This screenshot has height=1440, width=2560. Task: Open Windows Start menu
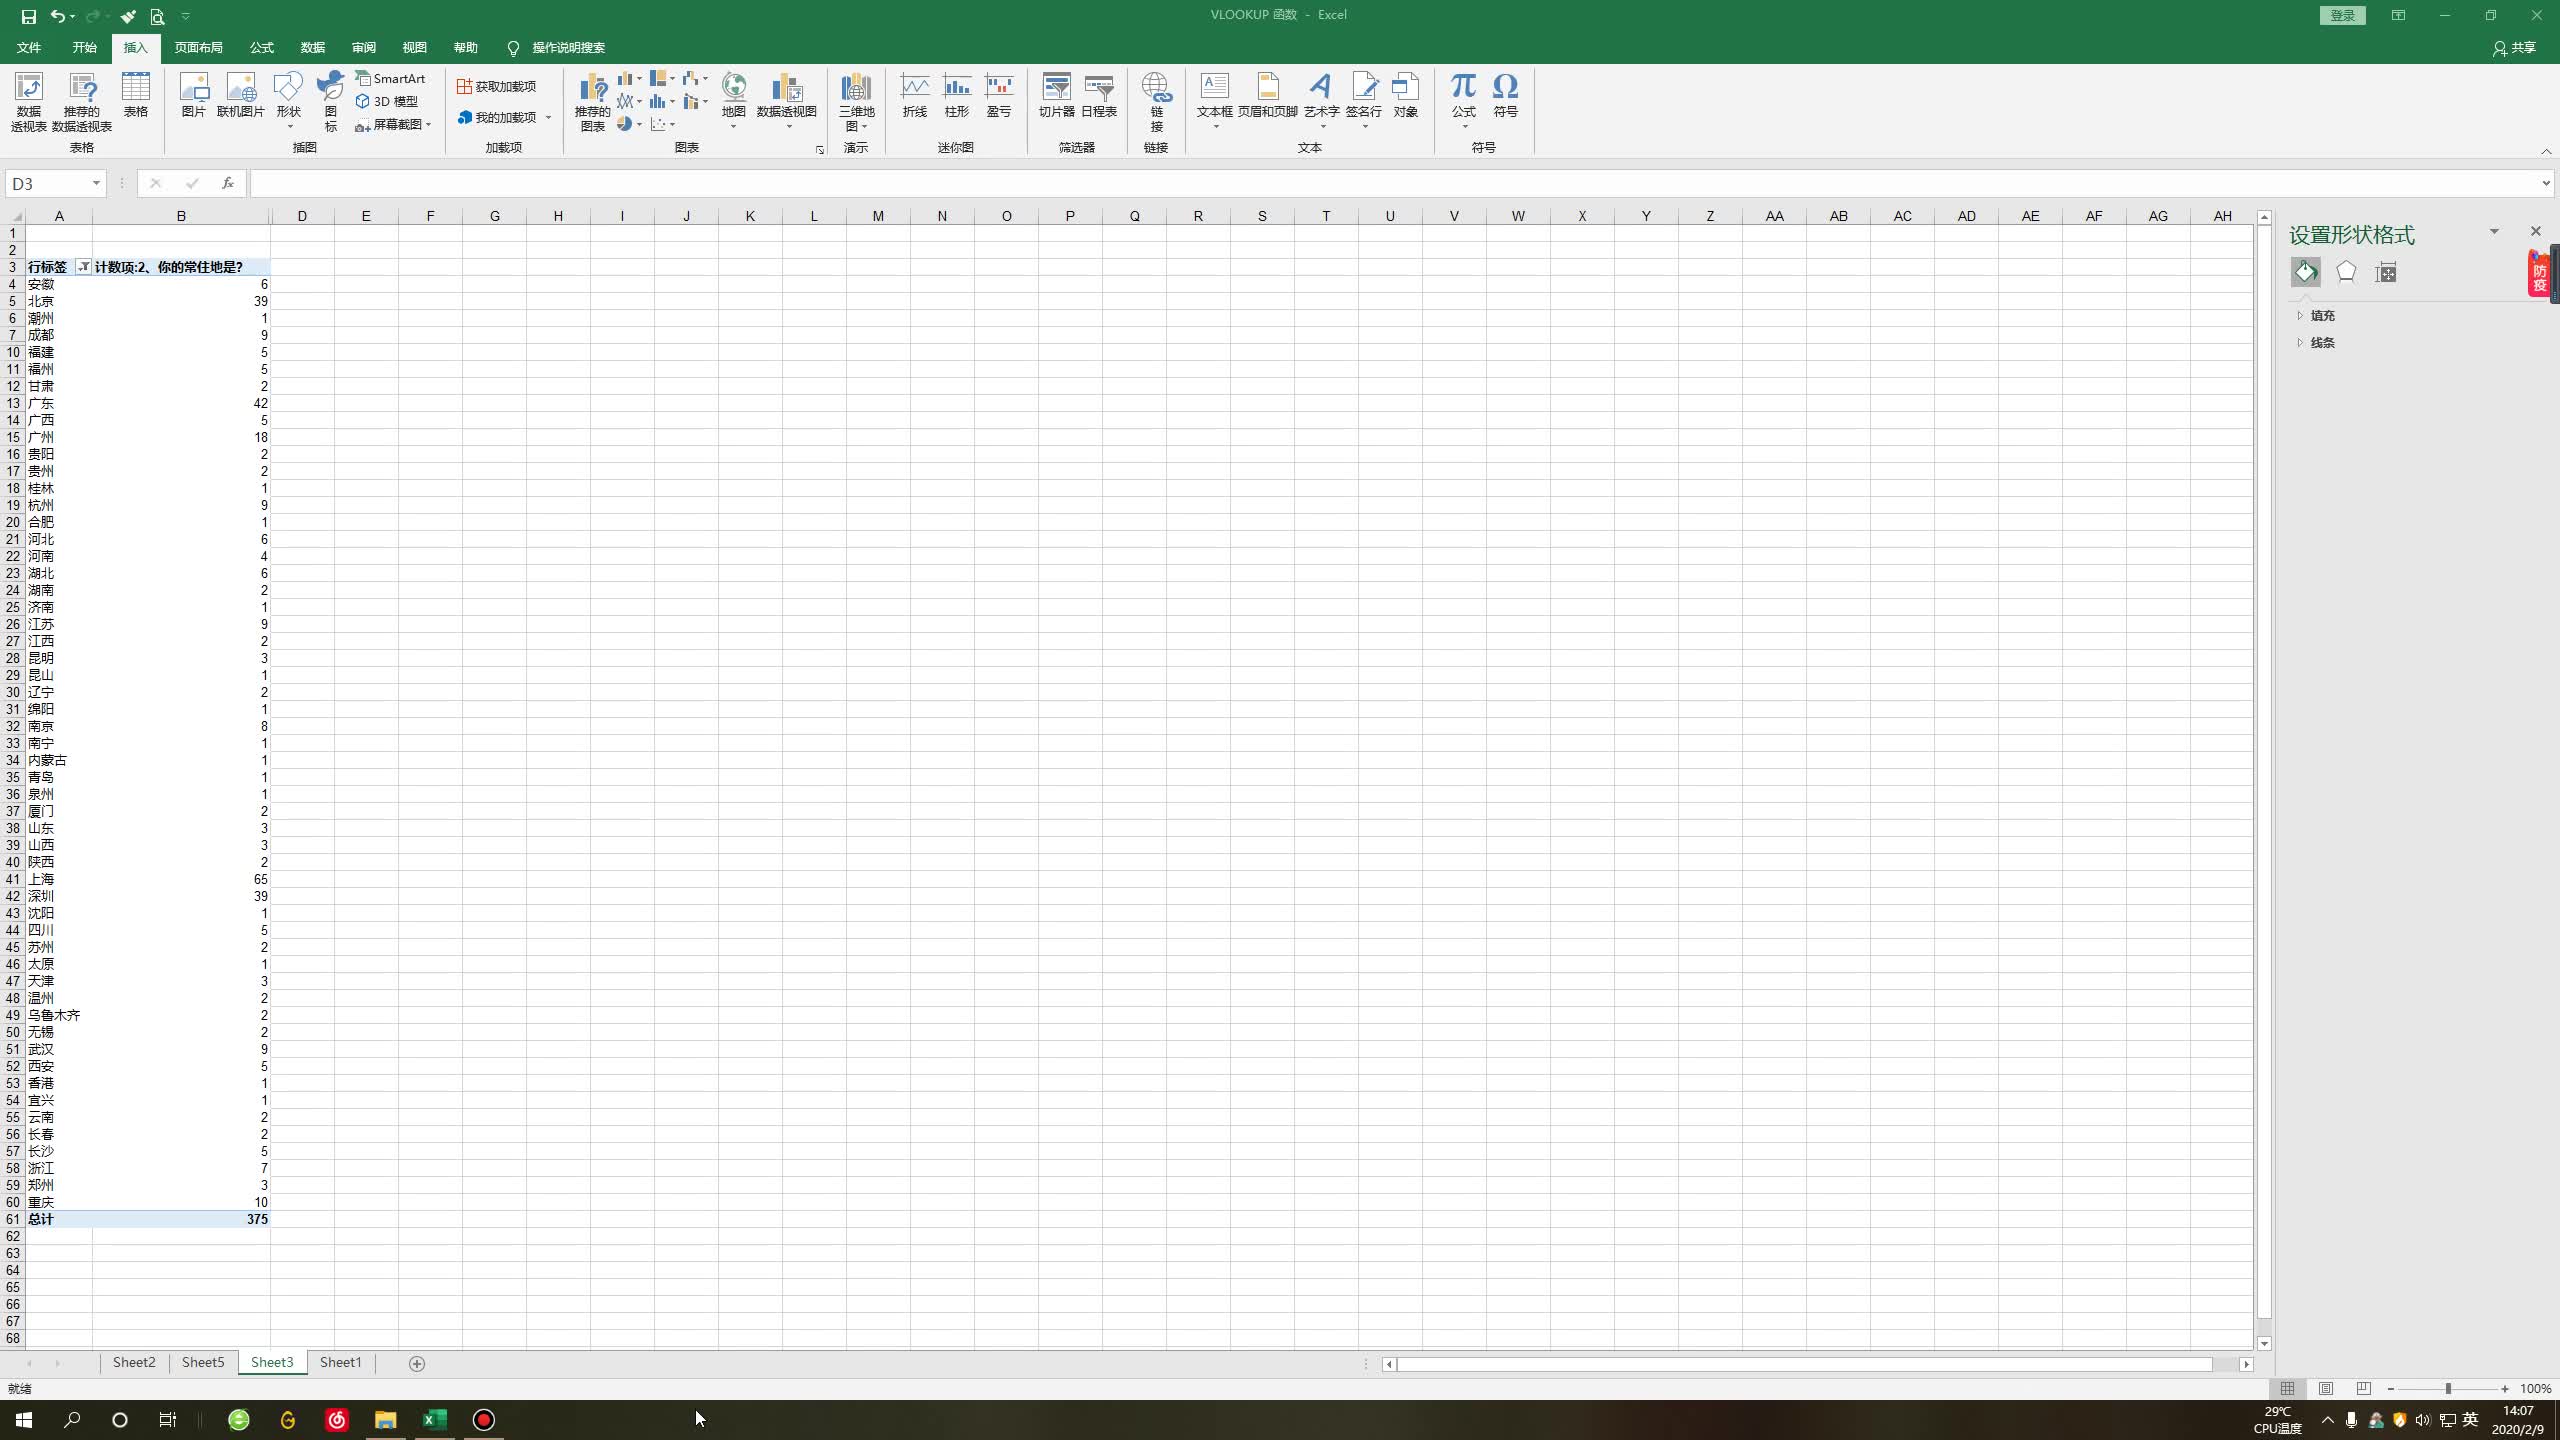(x=24, y=1420)
